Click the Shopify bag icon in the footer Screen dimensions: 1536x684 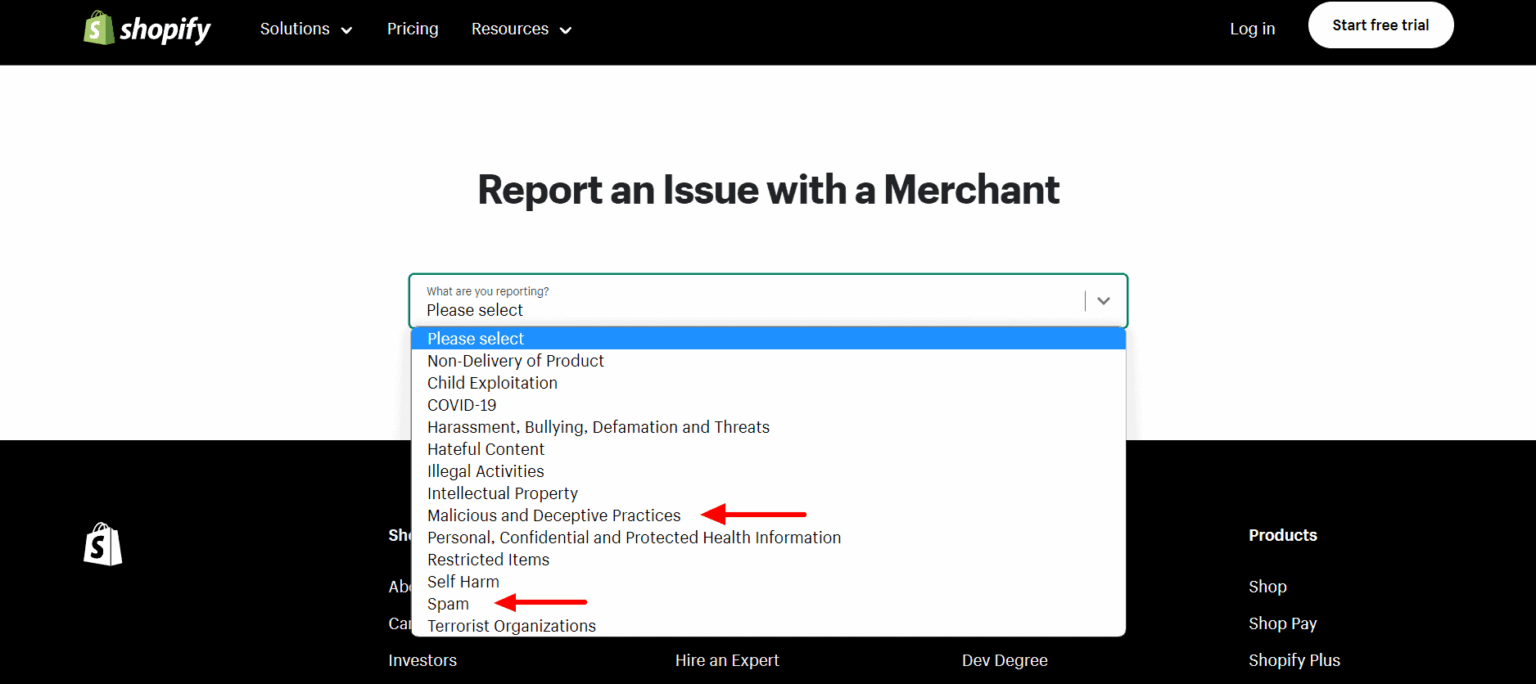coord(100,544)
